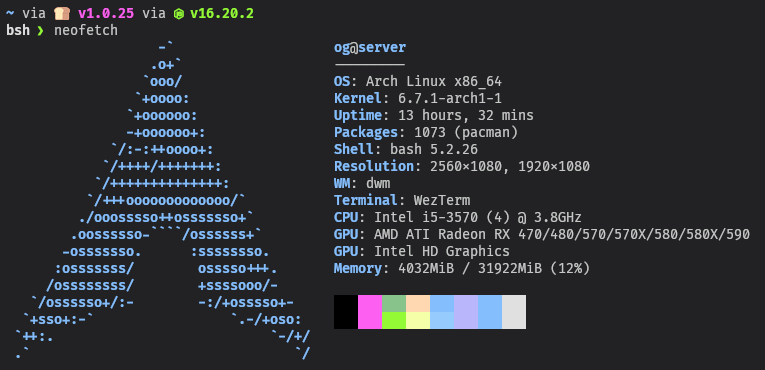
Task: Click the 'Shell' label
Action: [354, 149]
